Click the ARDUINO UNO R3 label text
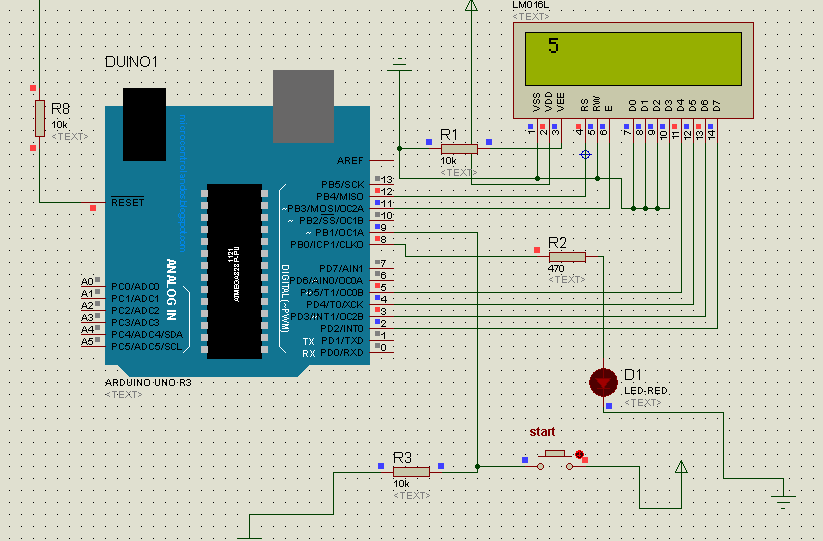Viewport: 823px width, 541px height. [148, 383]
